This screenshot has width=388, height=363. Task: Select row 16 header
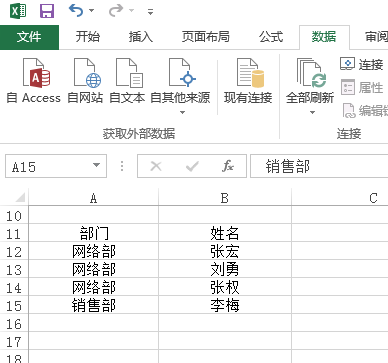pyautogui.click(x=14, y=324)
